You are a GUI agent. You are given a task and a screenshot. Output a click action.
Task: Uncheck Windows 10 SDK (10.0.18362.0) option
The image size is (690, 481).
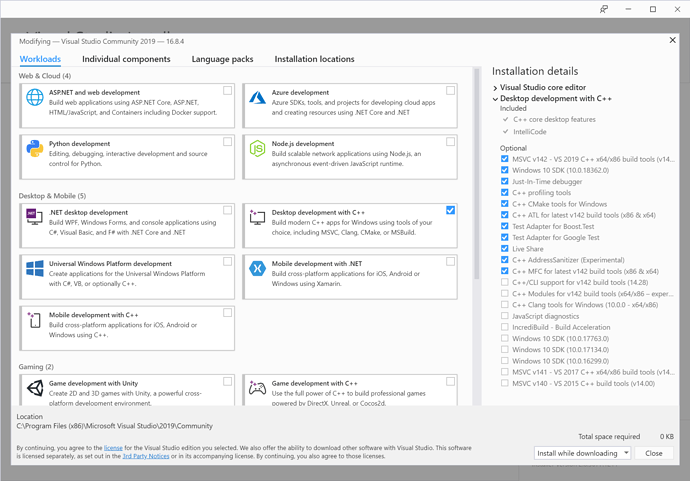pyautogui.click(x=504, y=170)
